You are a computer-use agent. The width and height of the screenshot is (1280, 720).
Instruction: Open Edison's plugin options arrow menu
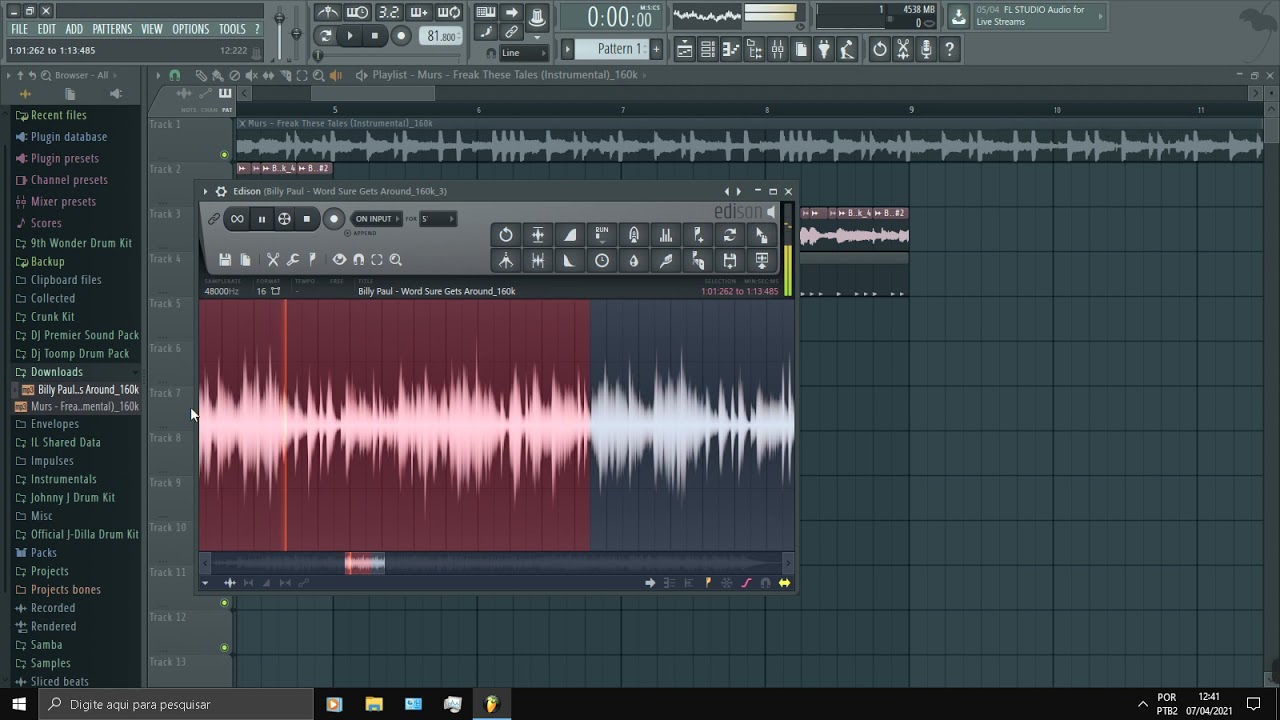[205, 191]
